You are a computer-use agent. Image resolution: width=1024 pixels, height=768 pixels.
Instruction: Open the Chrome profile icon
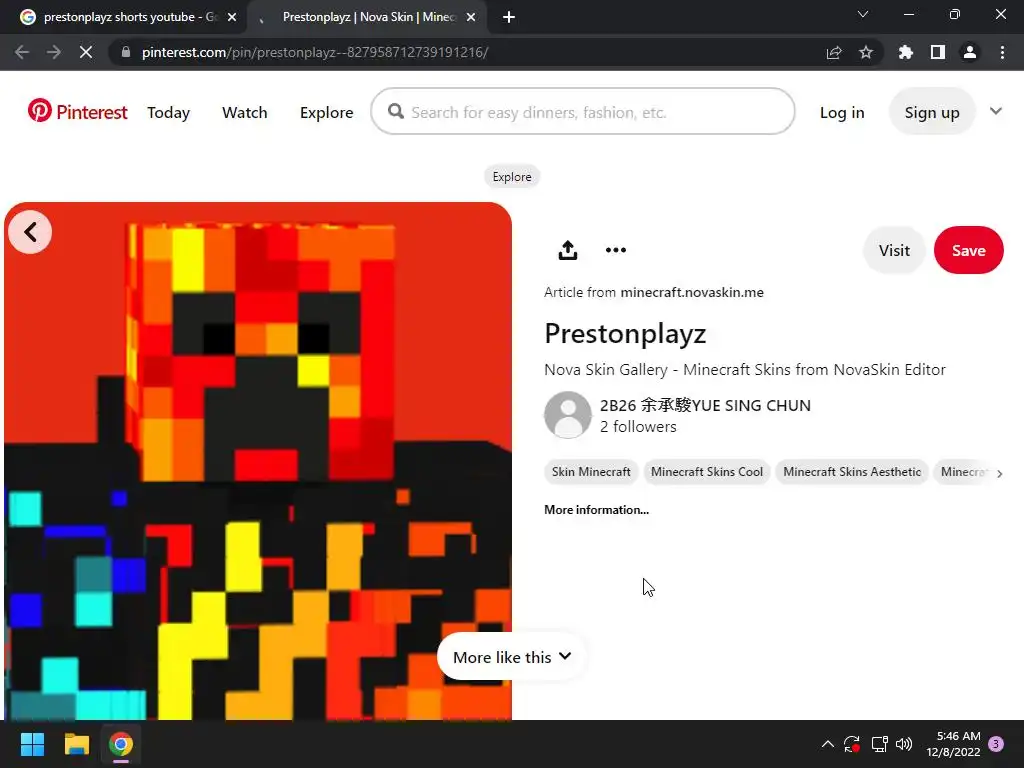(x=970, y=52)
